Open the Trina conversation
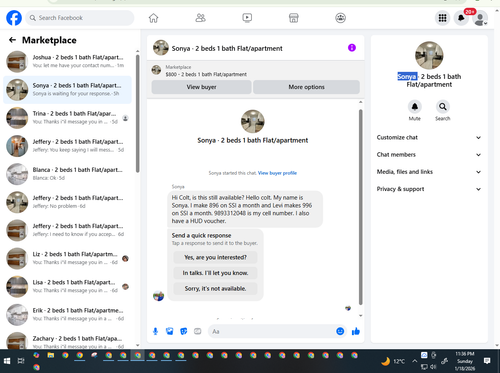This screenshot has height=373, width=500. [67, 118]
